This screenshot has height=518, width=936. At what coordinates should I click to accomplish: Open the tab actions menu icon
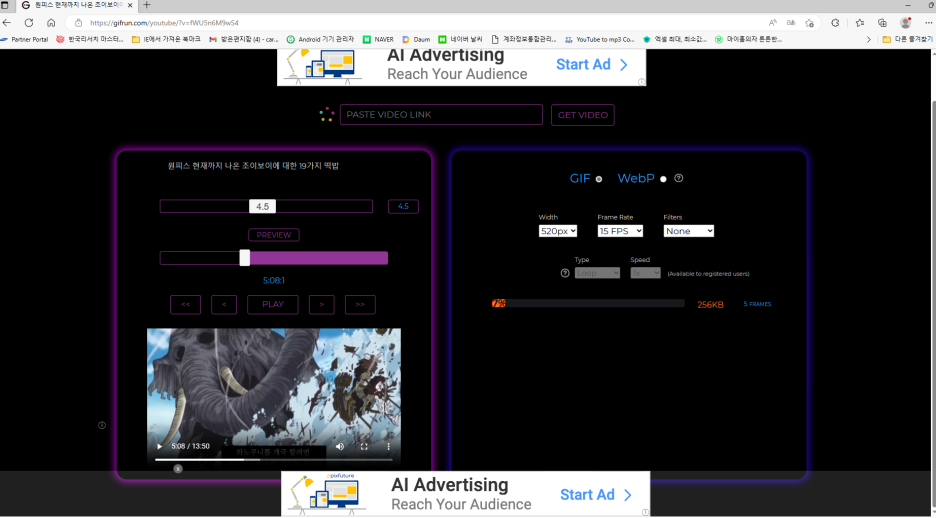pos(5,5)
